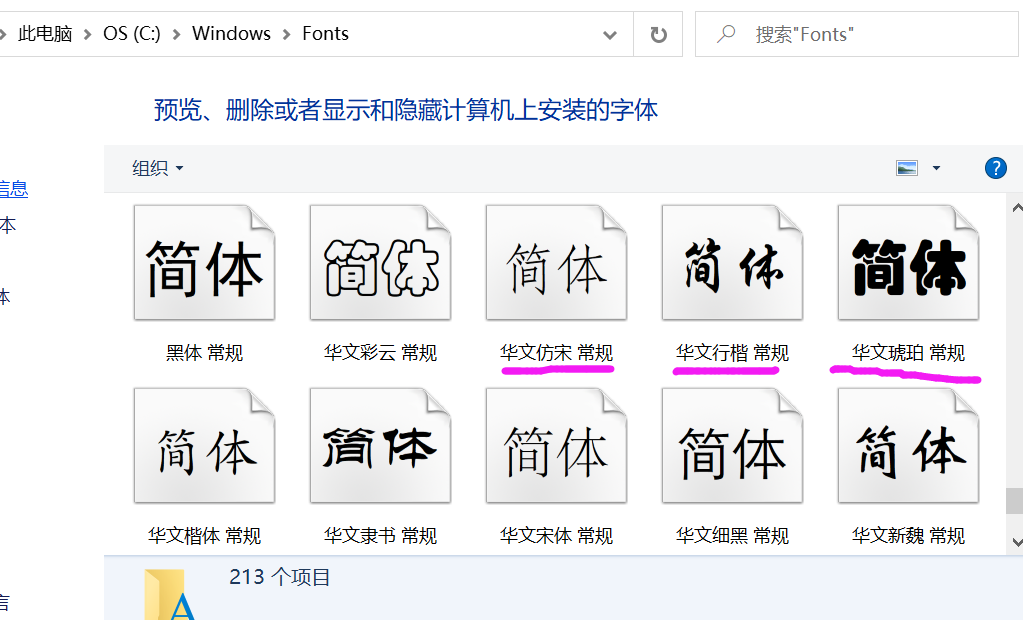The image size is (1023, 620).
Task: Select the 华文新魏 常规 font icon
Action: (908, 444)
